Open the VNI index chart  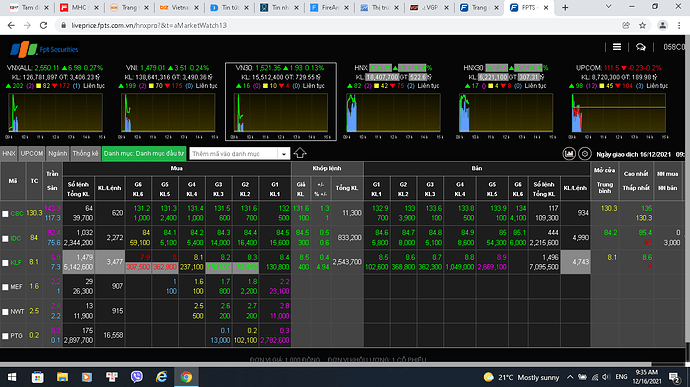[x=168, y=113]
